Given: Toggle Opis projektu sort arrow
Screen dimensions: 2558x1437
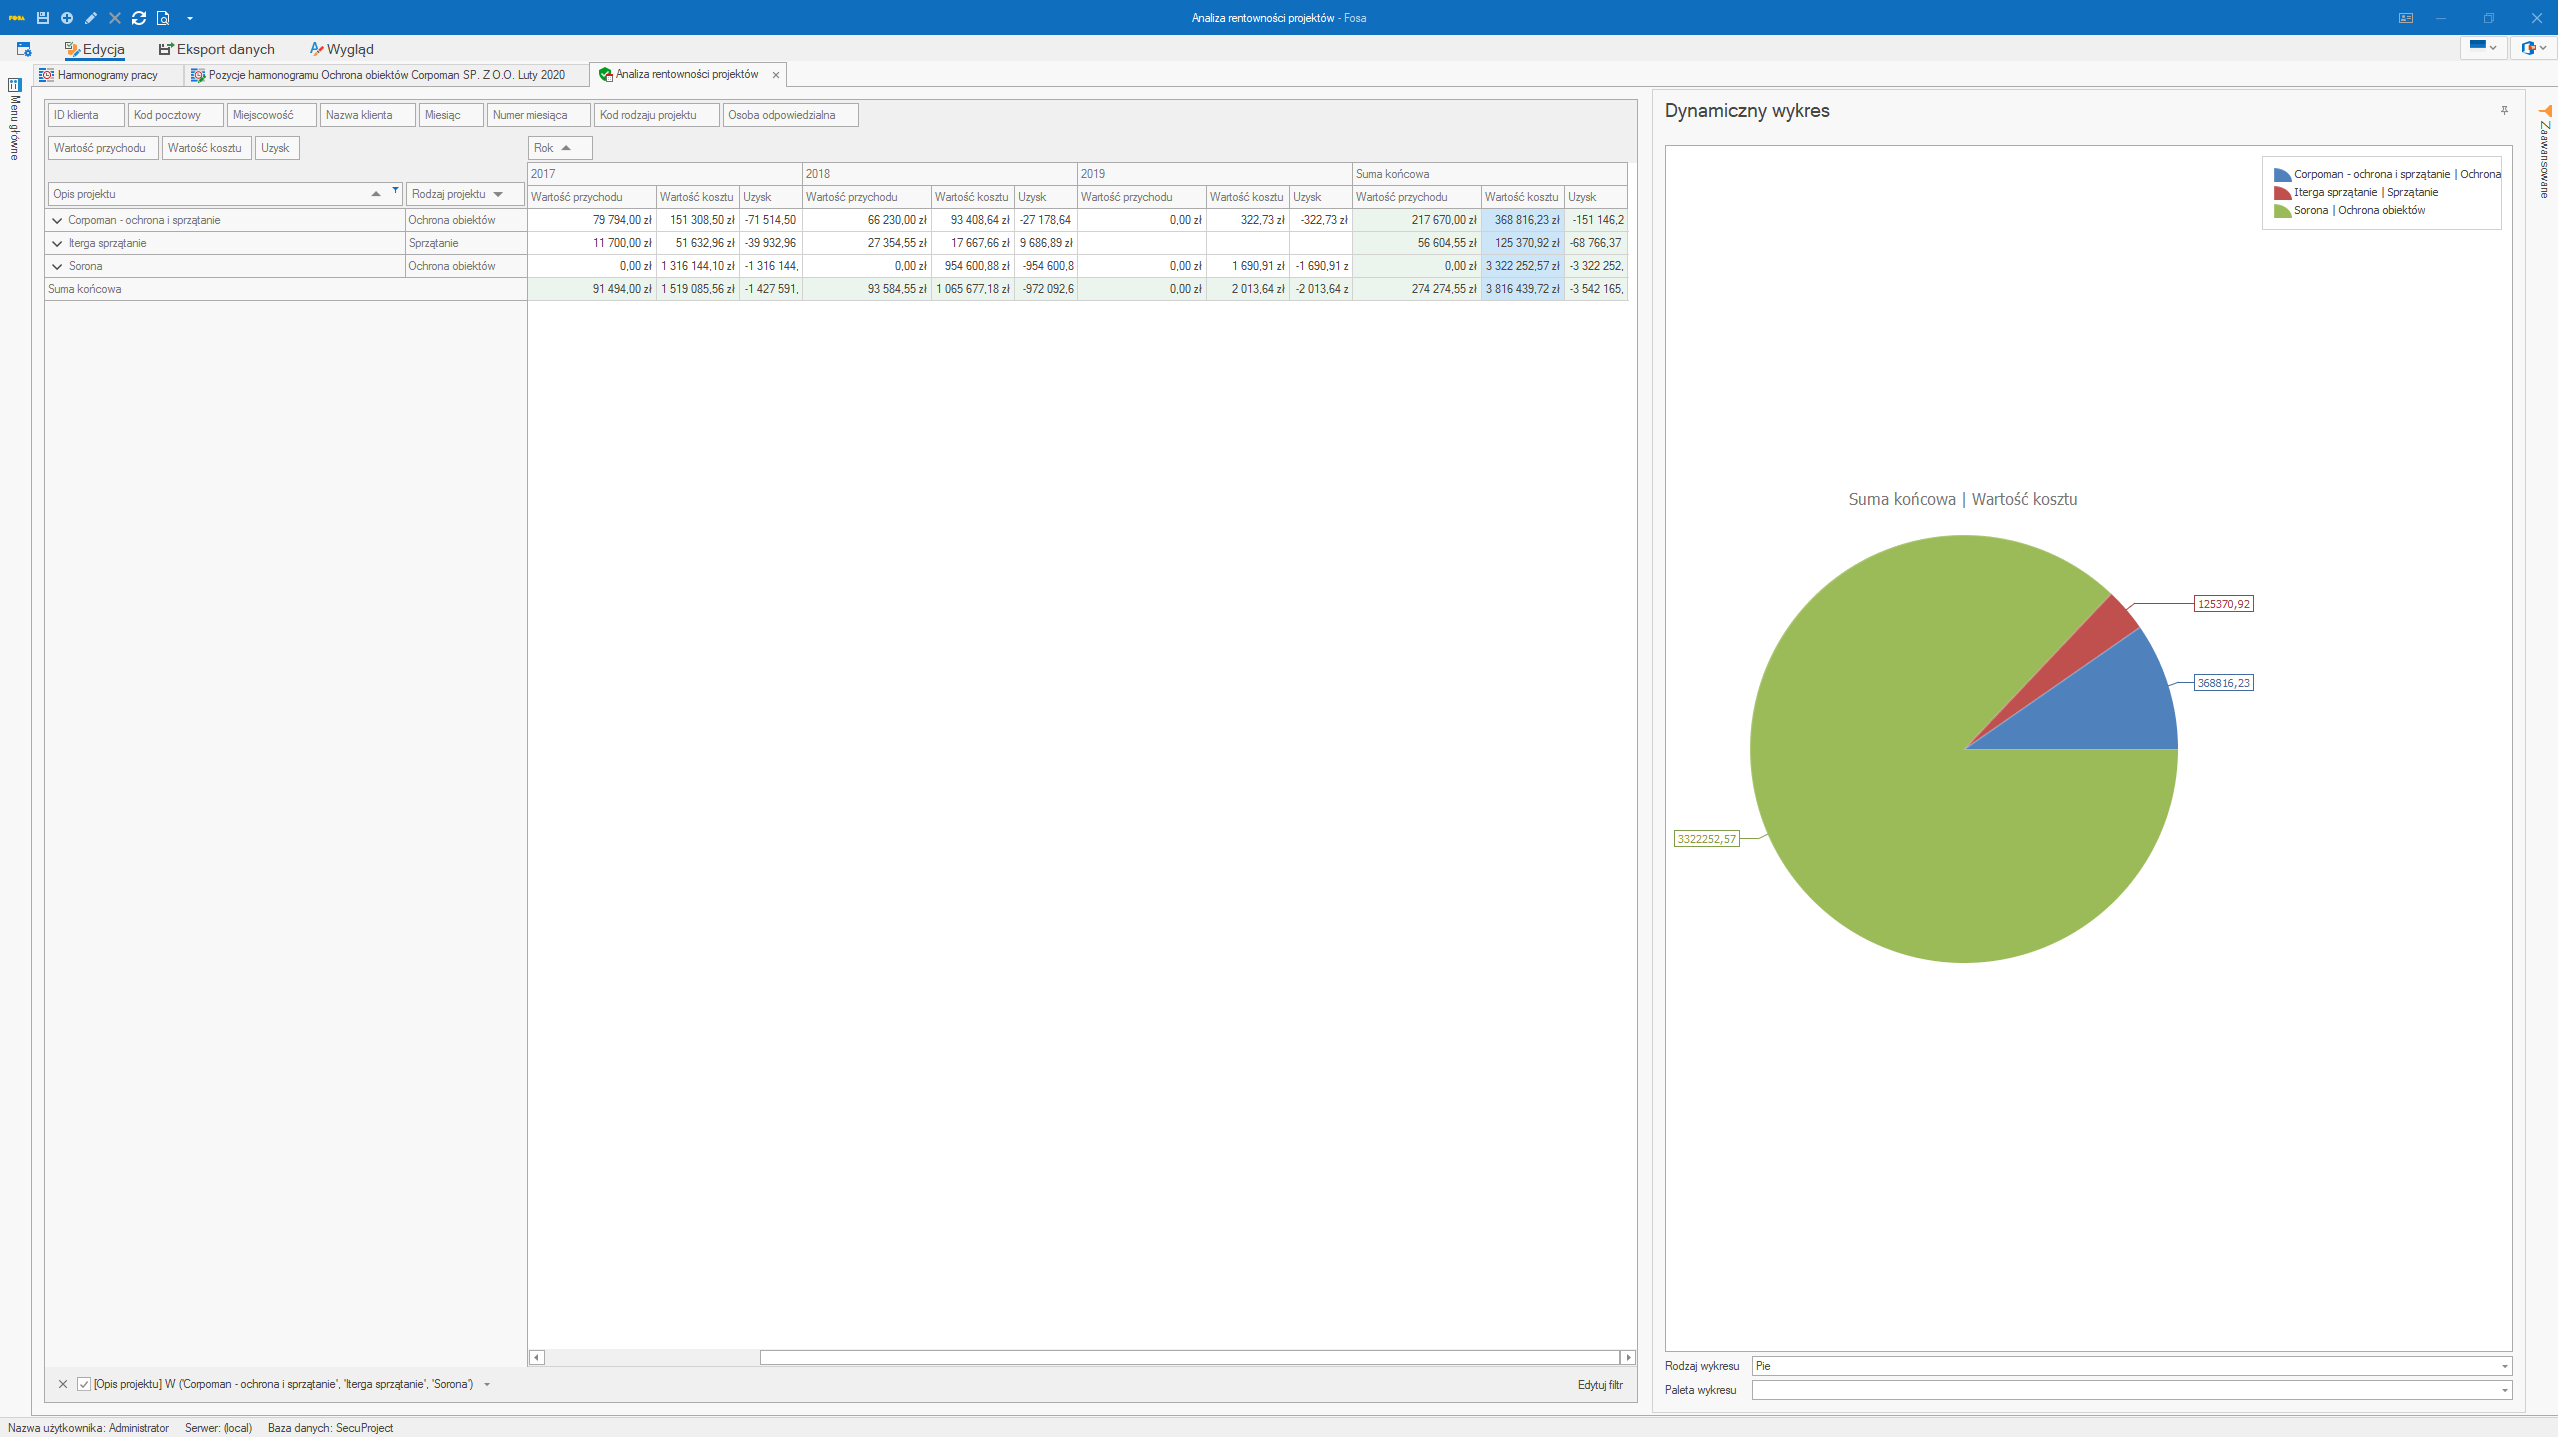Looking at the screenshot, I should (376, 194).
